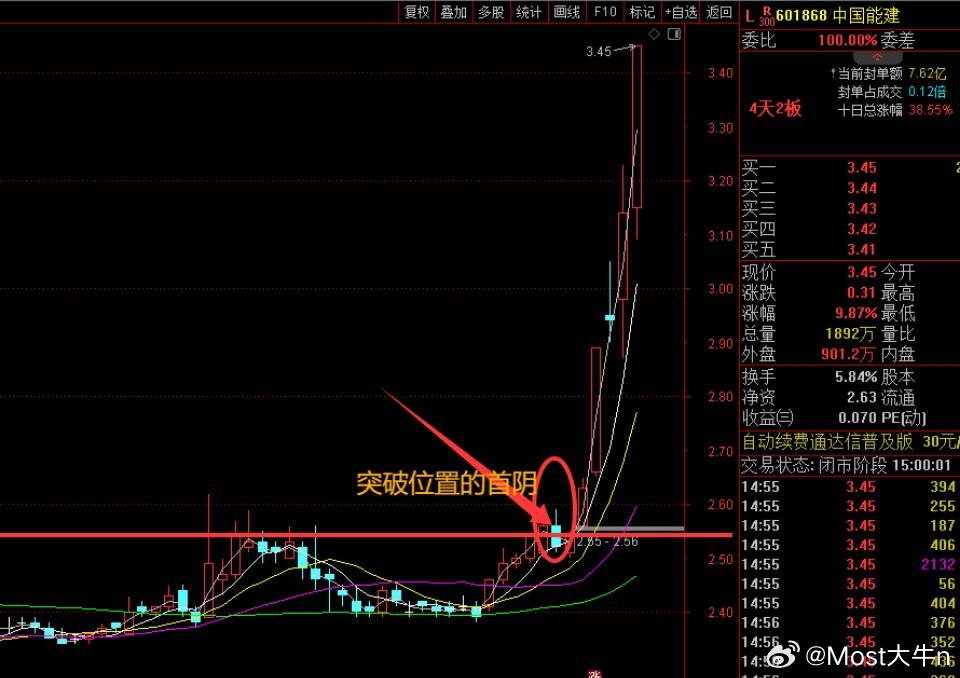Click the red L flag icon

[749, 16]
